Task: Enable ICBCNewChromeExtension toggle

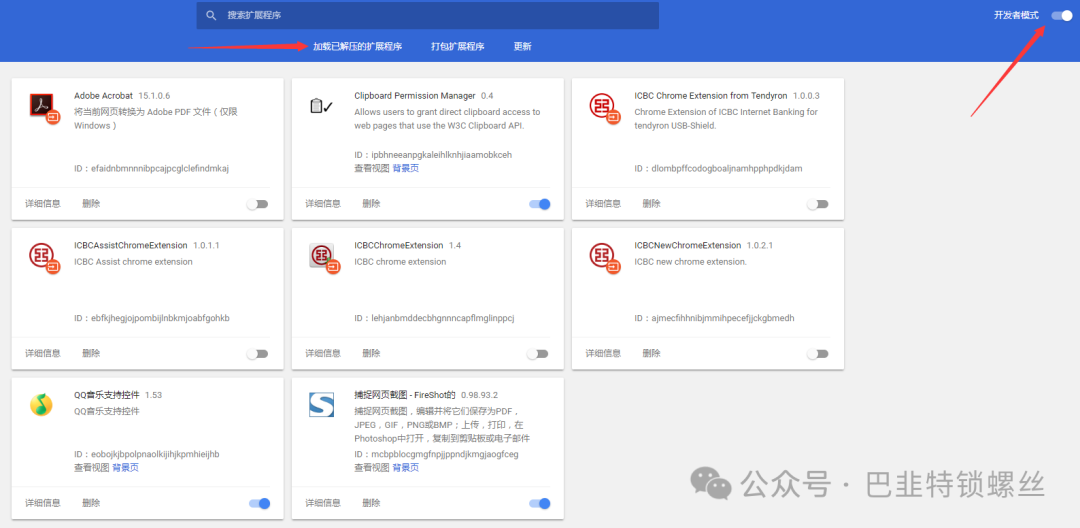Action: [818, 354]
